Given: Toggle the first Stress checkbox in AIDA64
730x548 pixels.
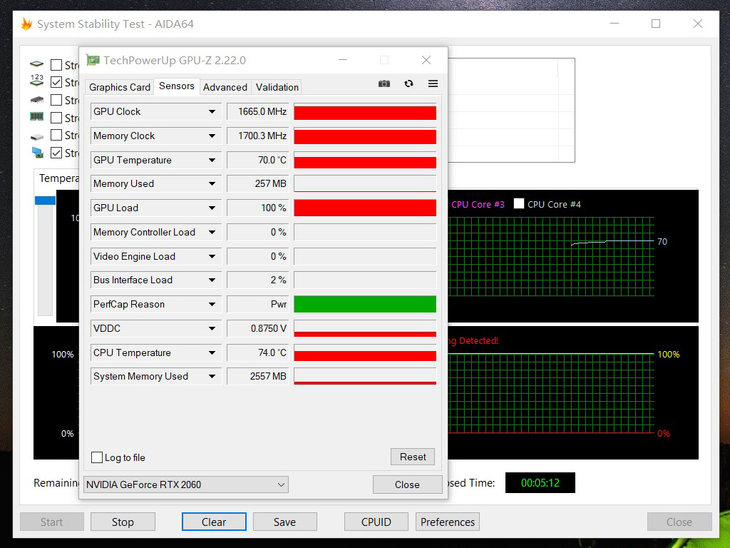Looking at the screenshot, I should [56, 65].
